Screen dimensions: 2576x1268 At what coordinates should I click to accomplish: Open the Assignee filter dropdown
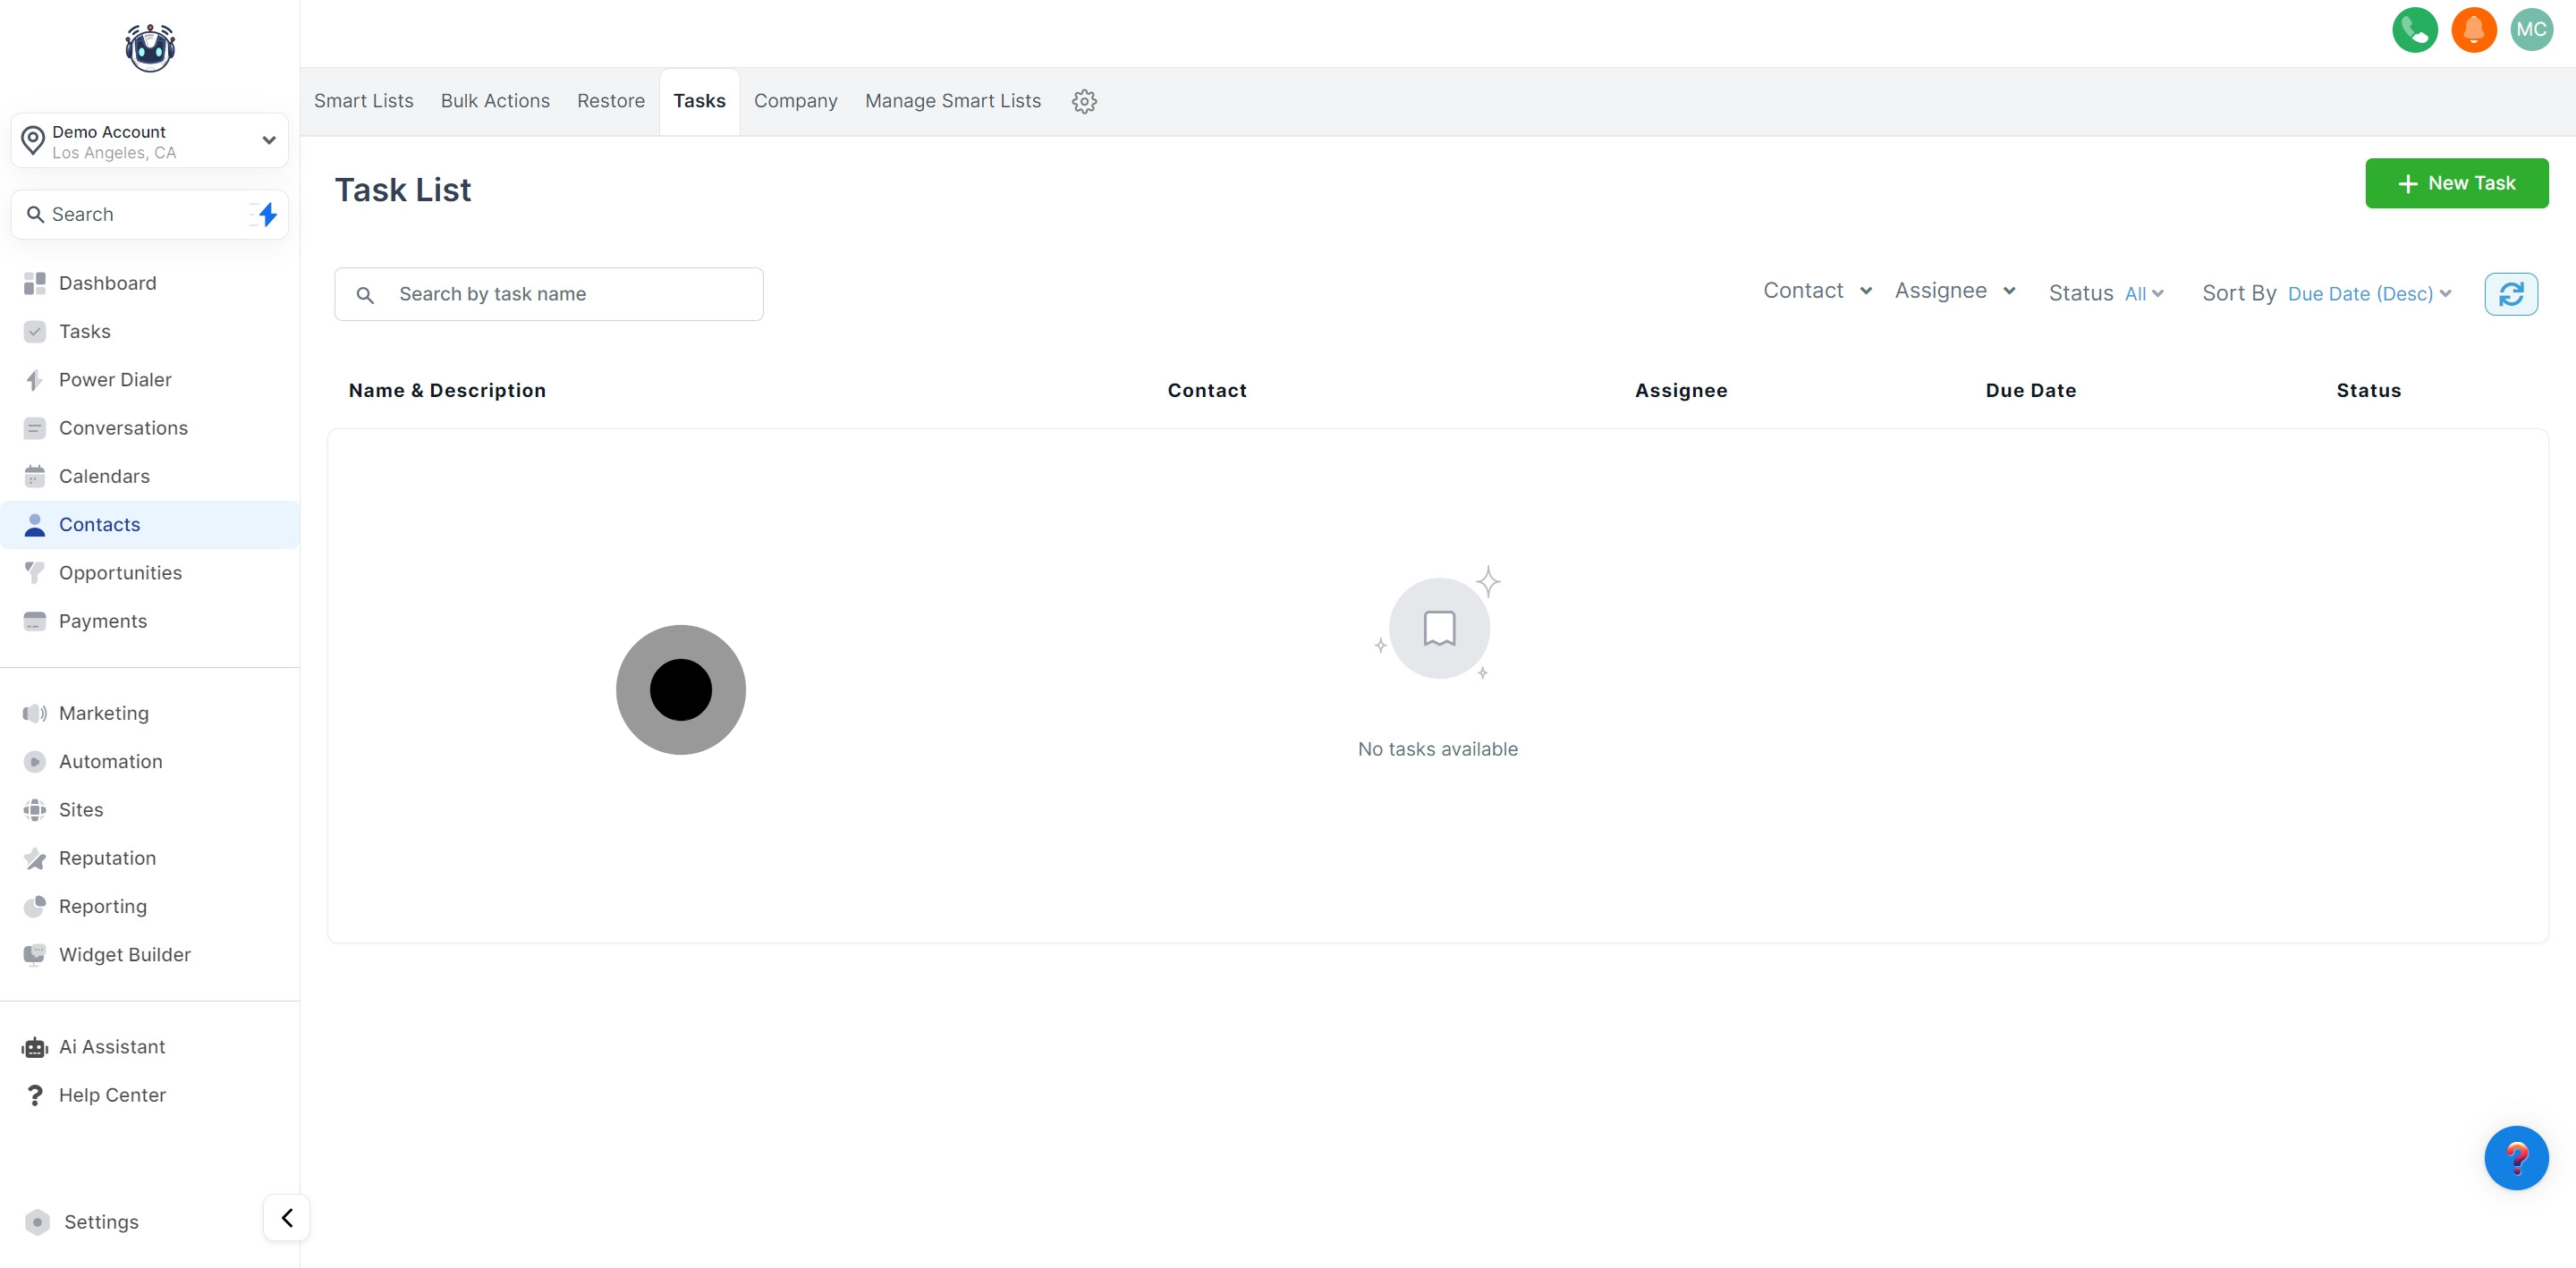1954,291
